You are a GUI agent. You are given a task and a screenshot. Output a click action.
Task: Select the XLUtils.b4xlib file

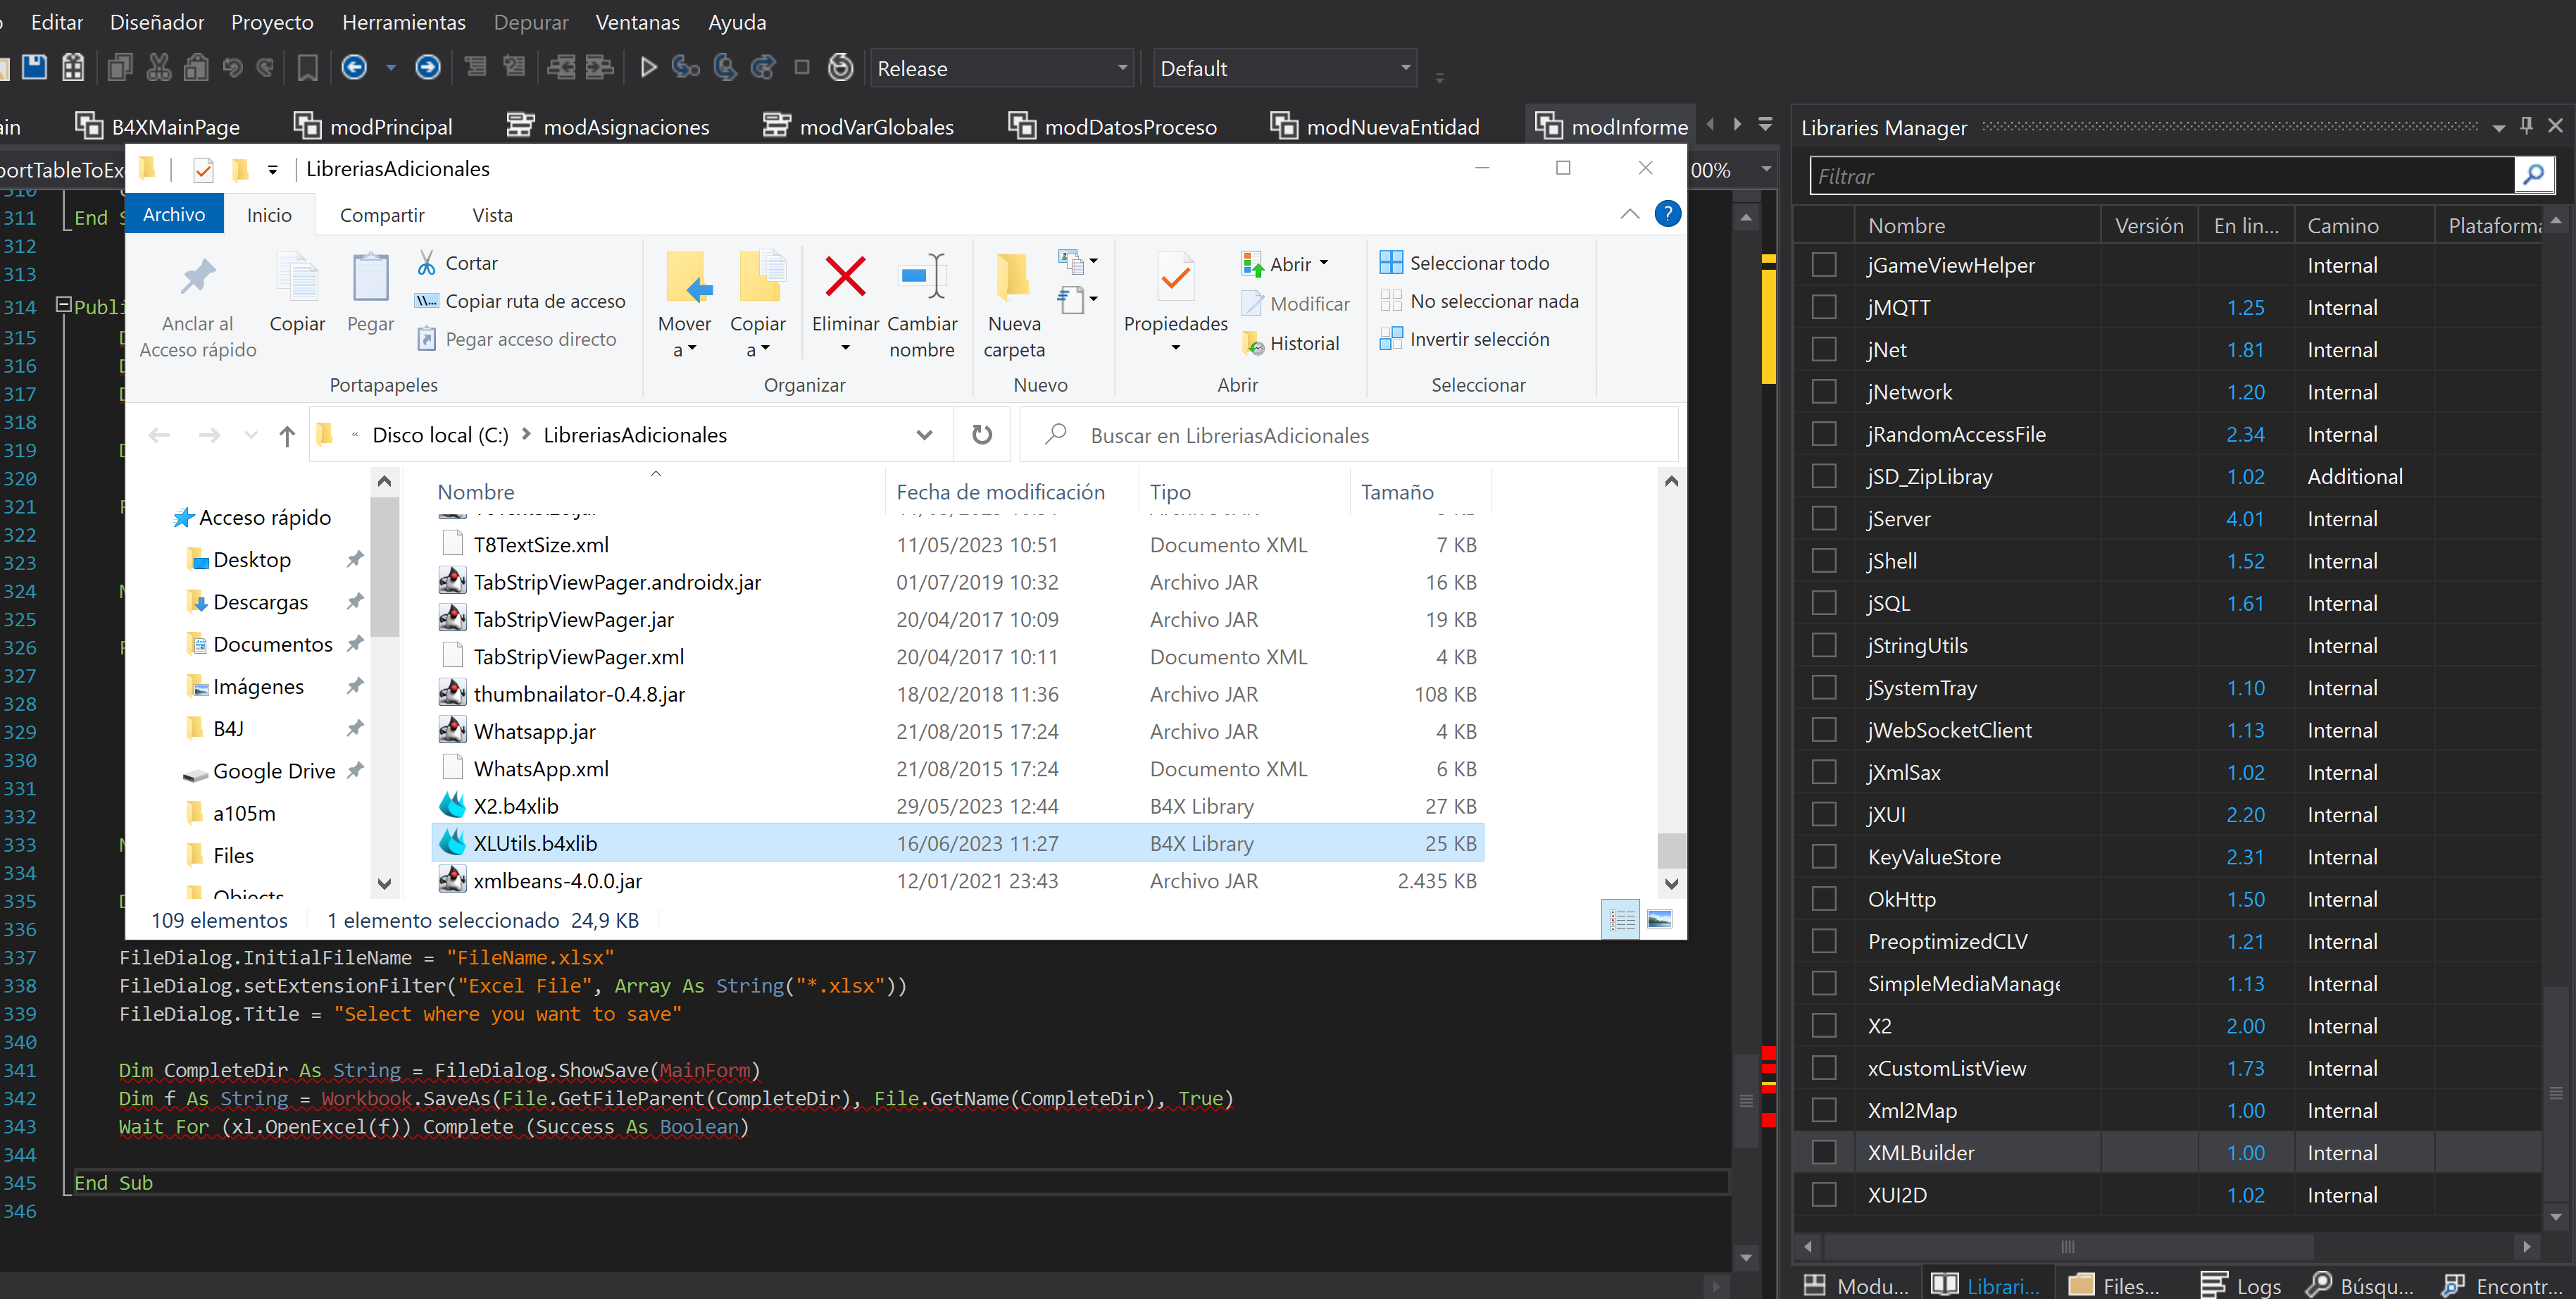(535, 843)
